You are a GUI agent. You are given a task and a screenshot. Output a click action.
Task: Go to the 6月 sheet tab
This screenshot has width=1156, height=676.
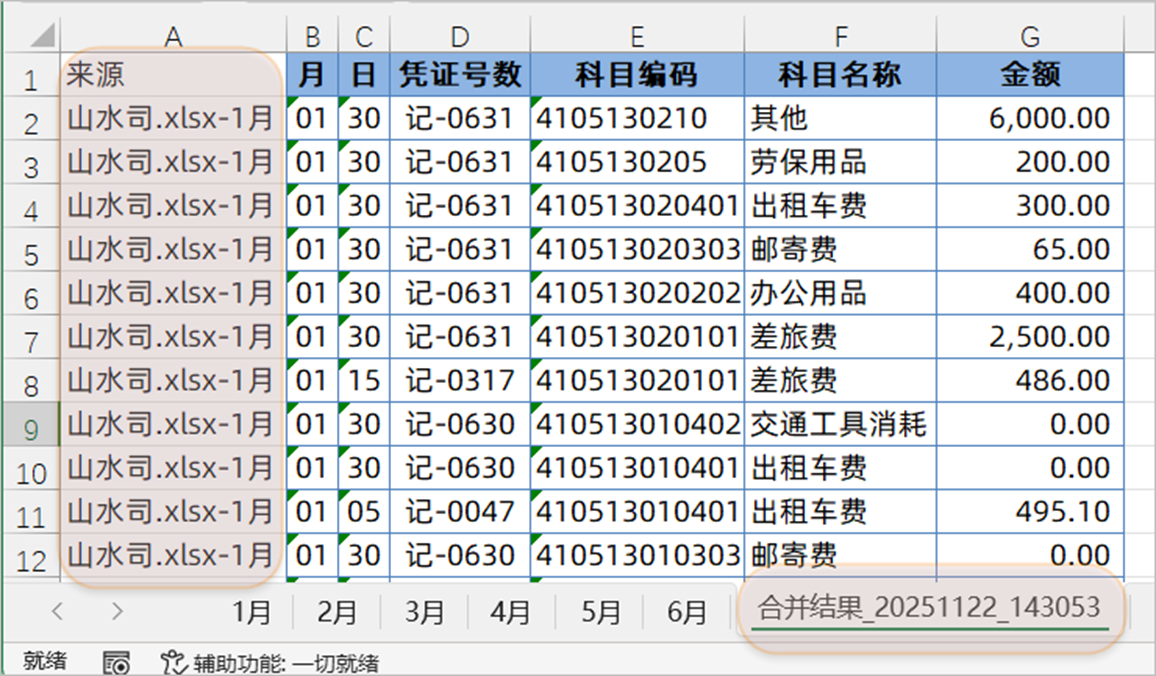tap(687, 612)
